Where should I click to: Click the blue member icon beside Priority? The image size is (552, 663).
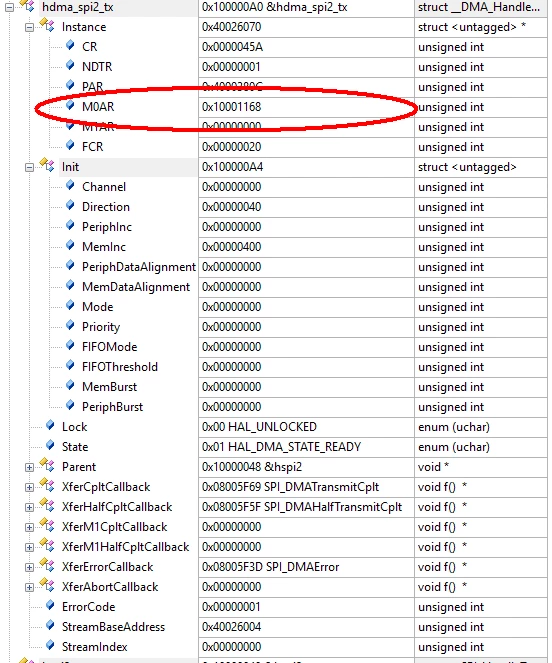[70, 325]
